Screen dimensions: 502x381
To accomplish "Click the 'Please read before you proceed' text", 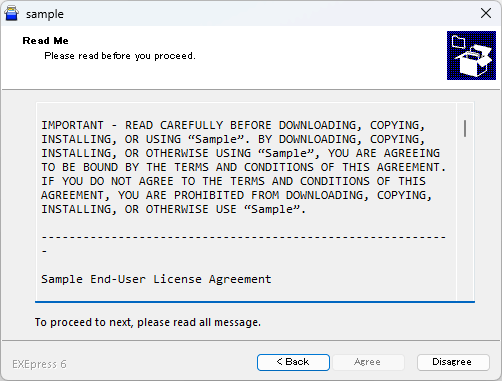I will (120, 56).
